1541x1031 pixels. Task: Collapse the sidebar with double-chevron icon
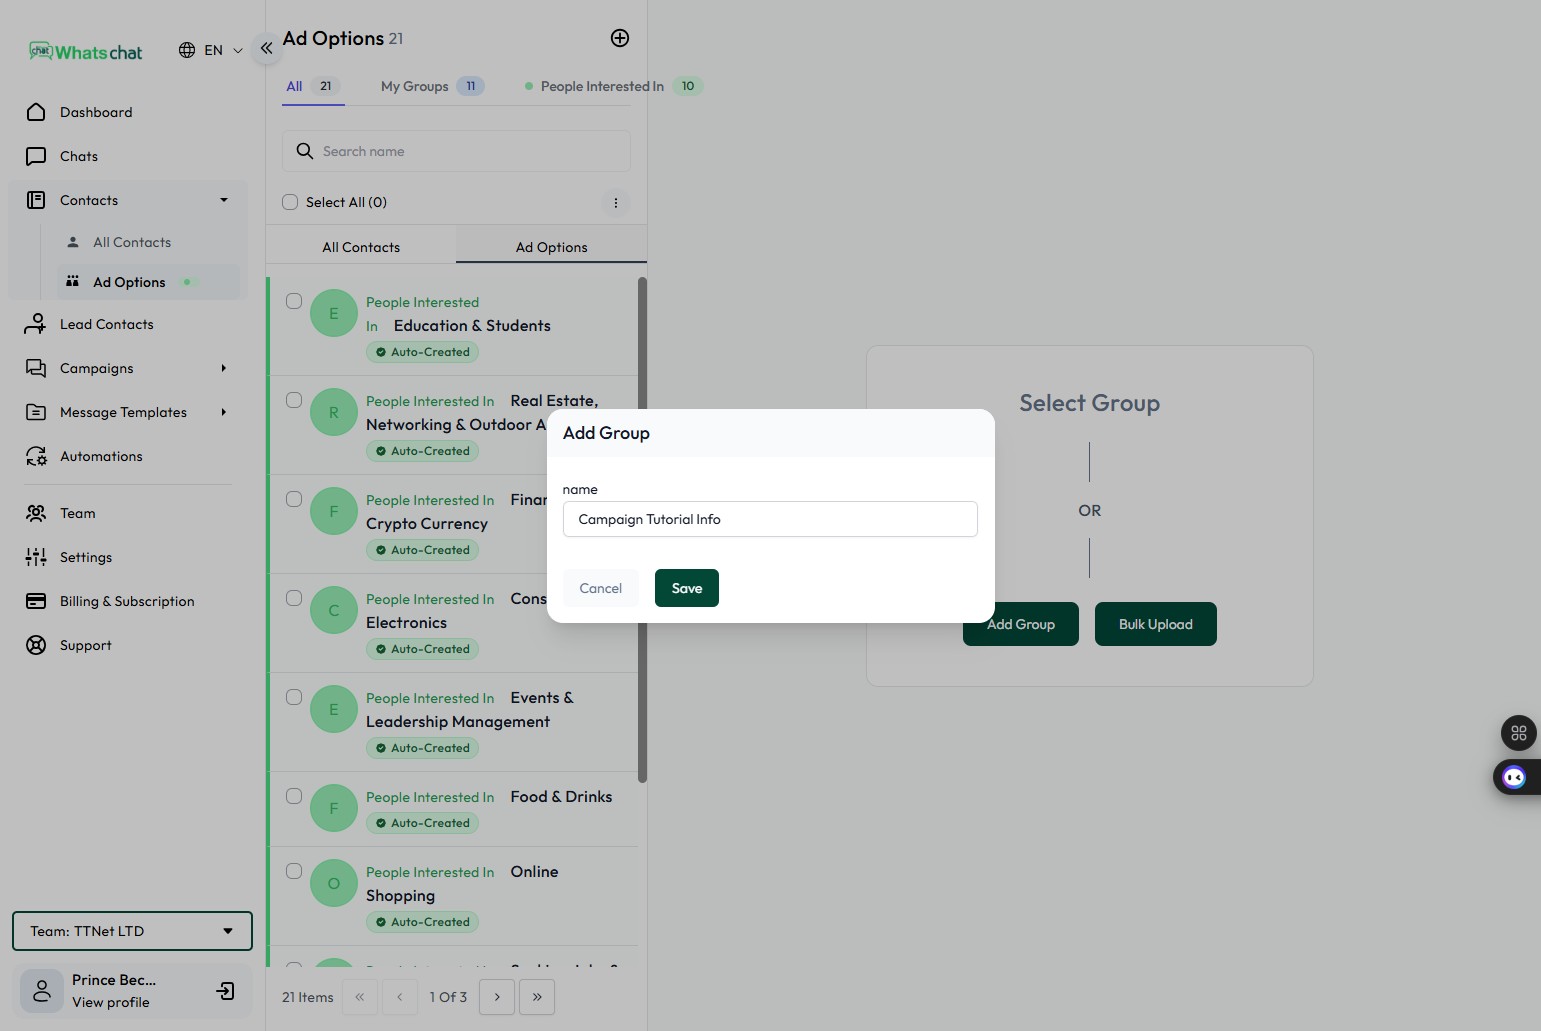266,48
